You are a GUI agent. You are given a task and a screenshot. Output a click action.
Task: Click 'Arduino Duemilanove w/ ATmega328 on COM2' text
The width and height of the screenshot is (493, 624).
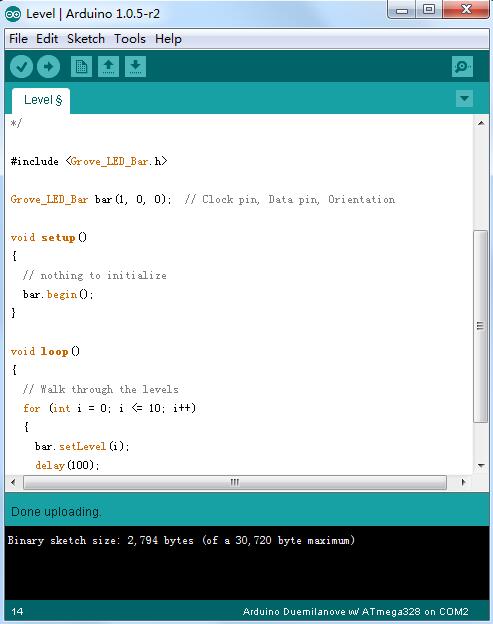coord(356,612)
